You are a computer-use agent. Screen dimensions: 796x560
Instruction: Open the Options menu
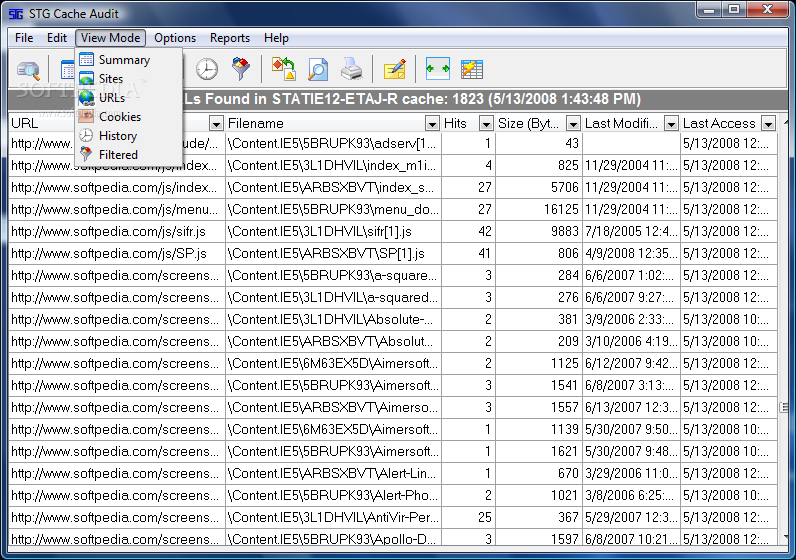(175, 38)
